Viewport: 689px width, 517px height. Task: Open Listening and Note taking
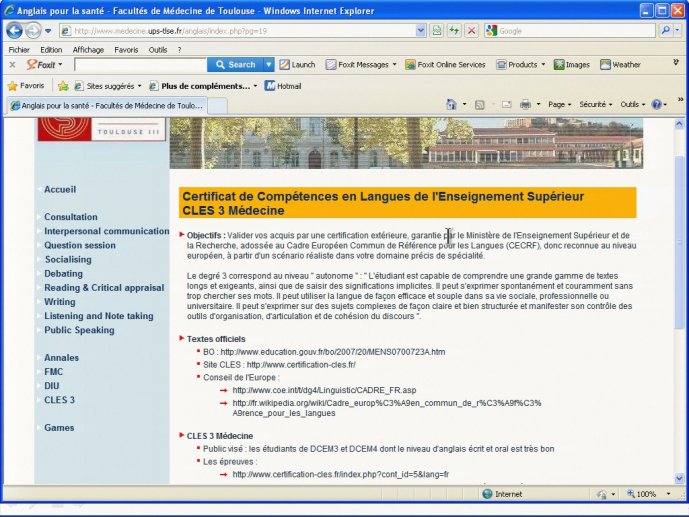pos(99,316)
